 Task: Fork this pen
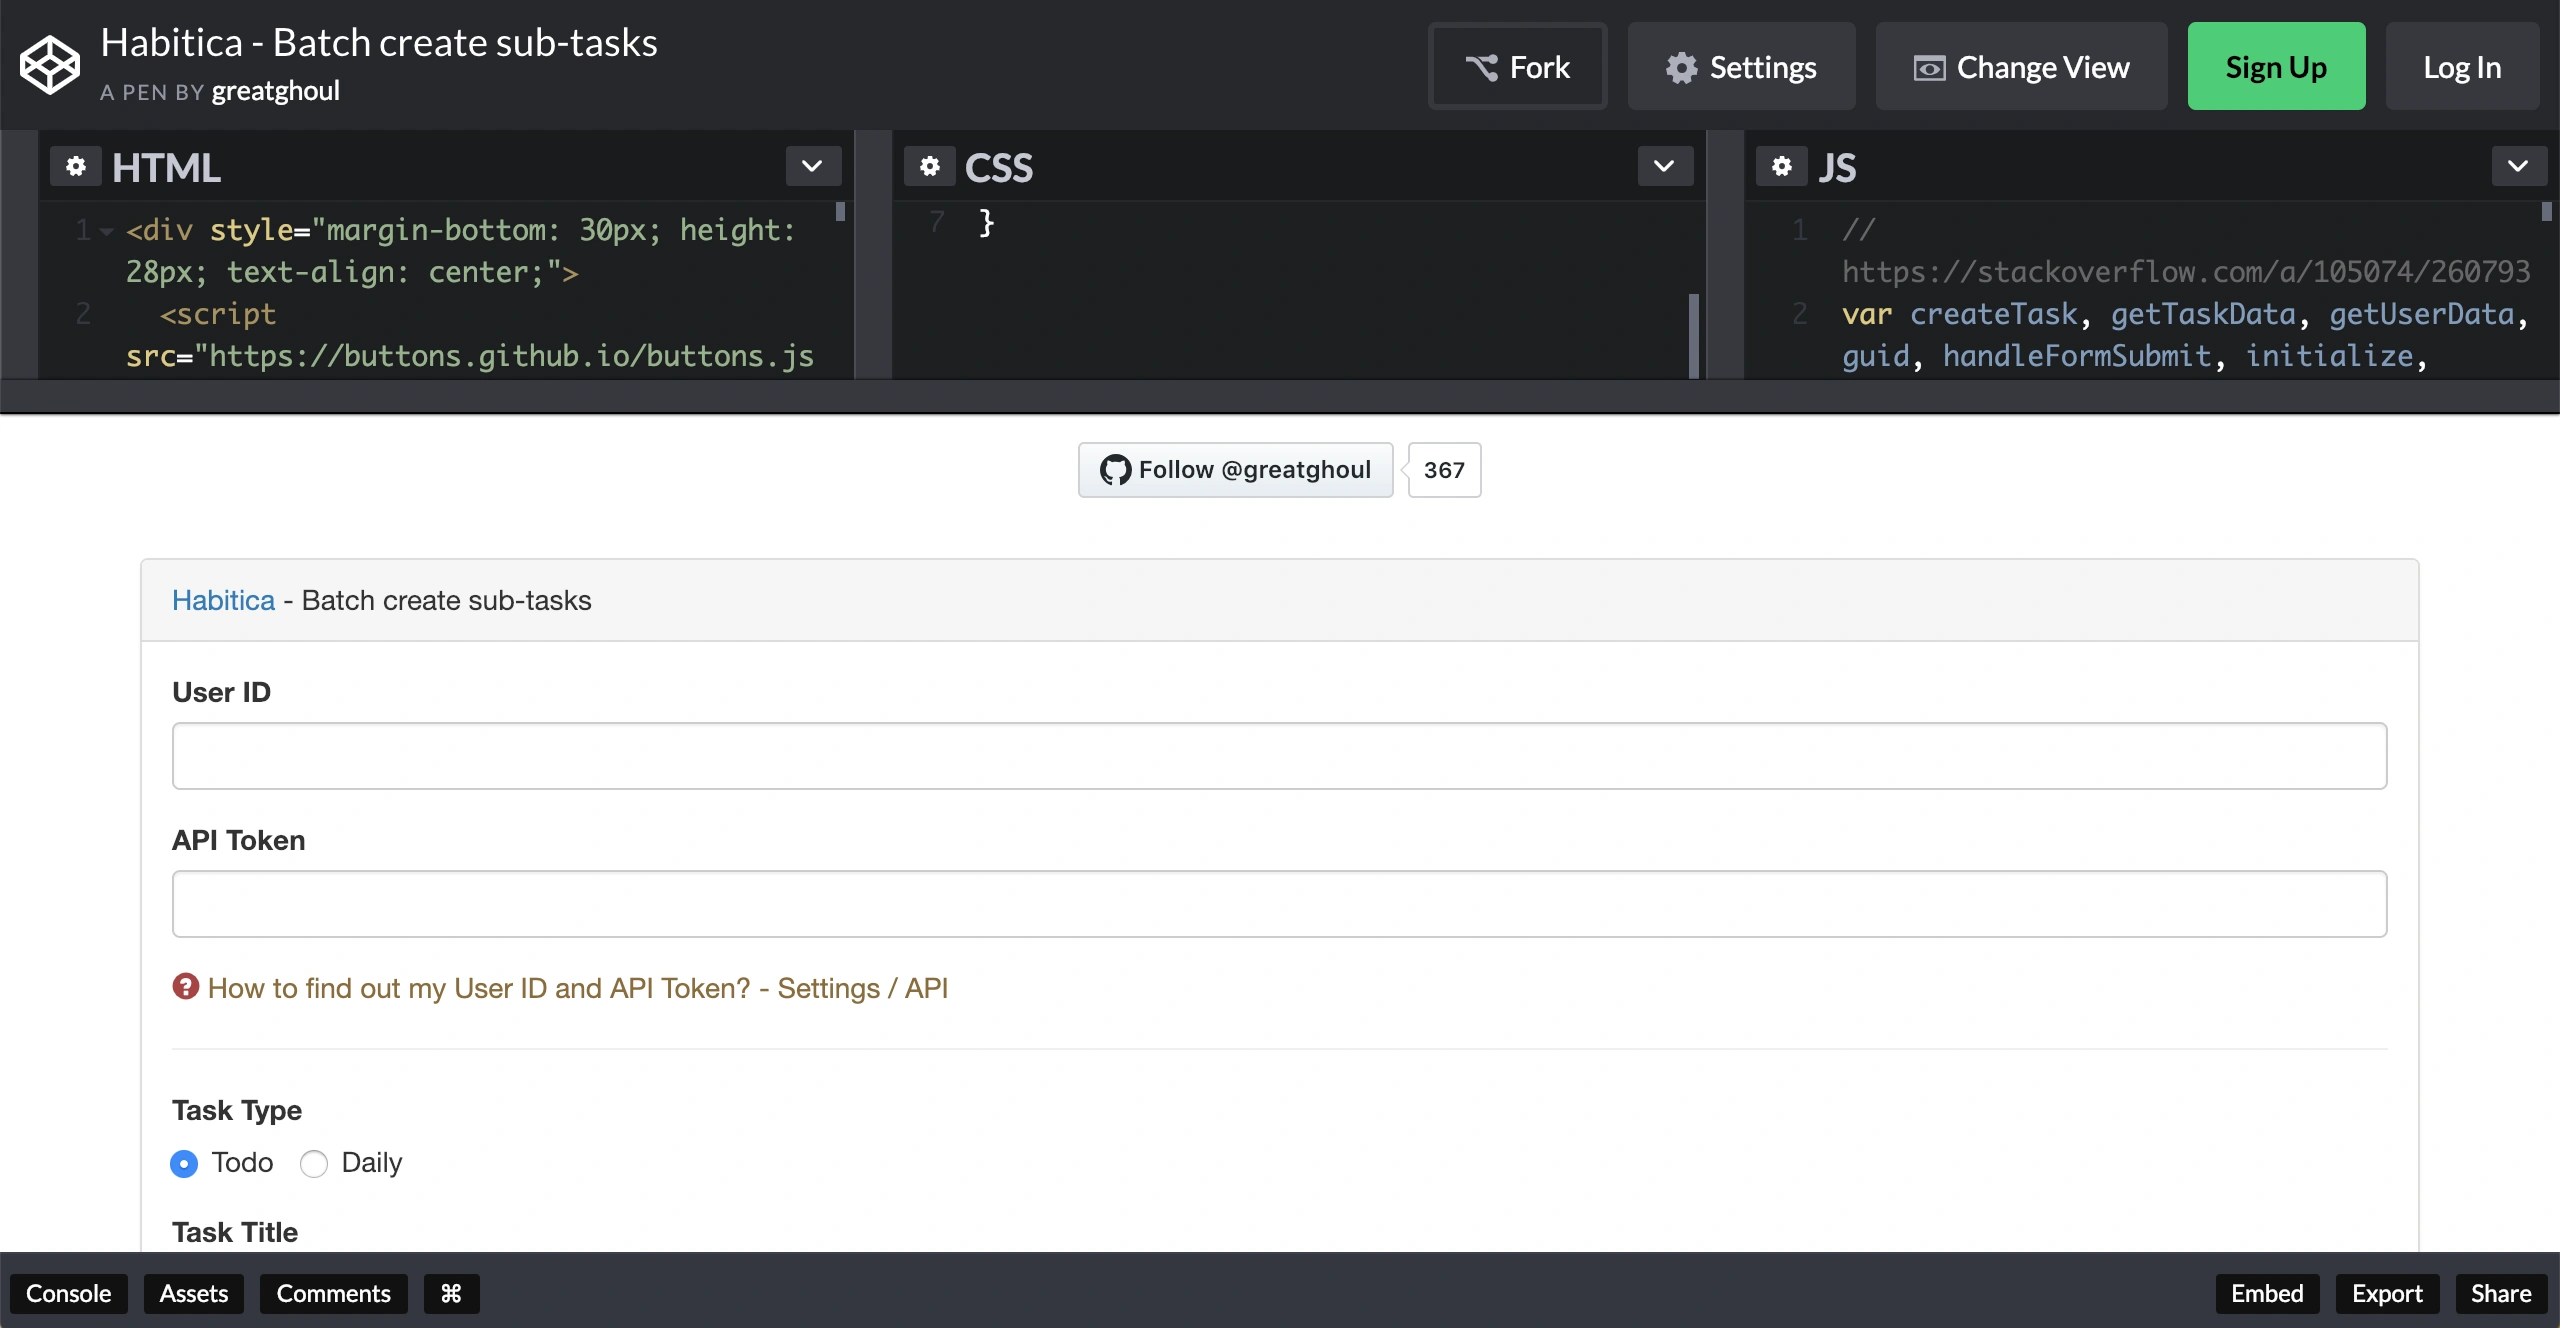[x=1518, y=67]
